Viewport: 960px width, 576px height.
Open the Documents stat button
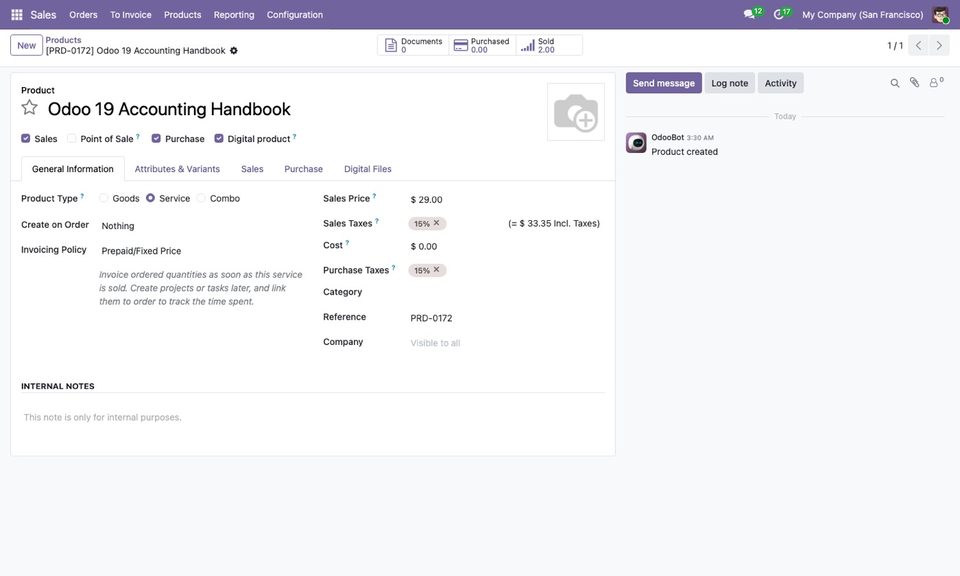point(413,45)
